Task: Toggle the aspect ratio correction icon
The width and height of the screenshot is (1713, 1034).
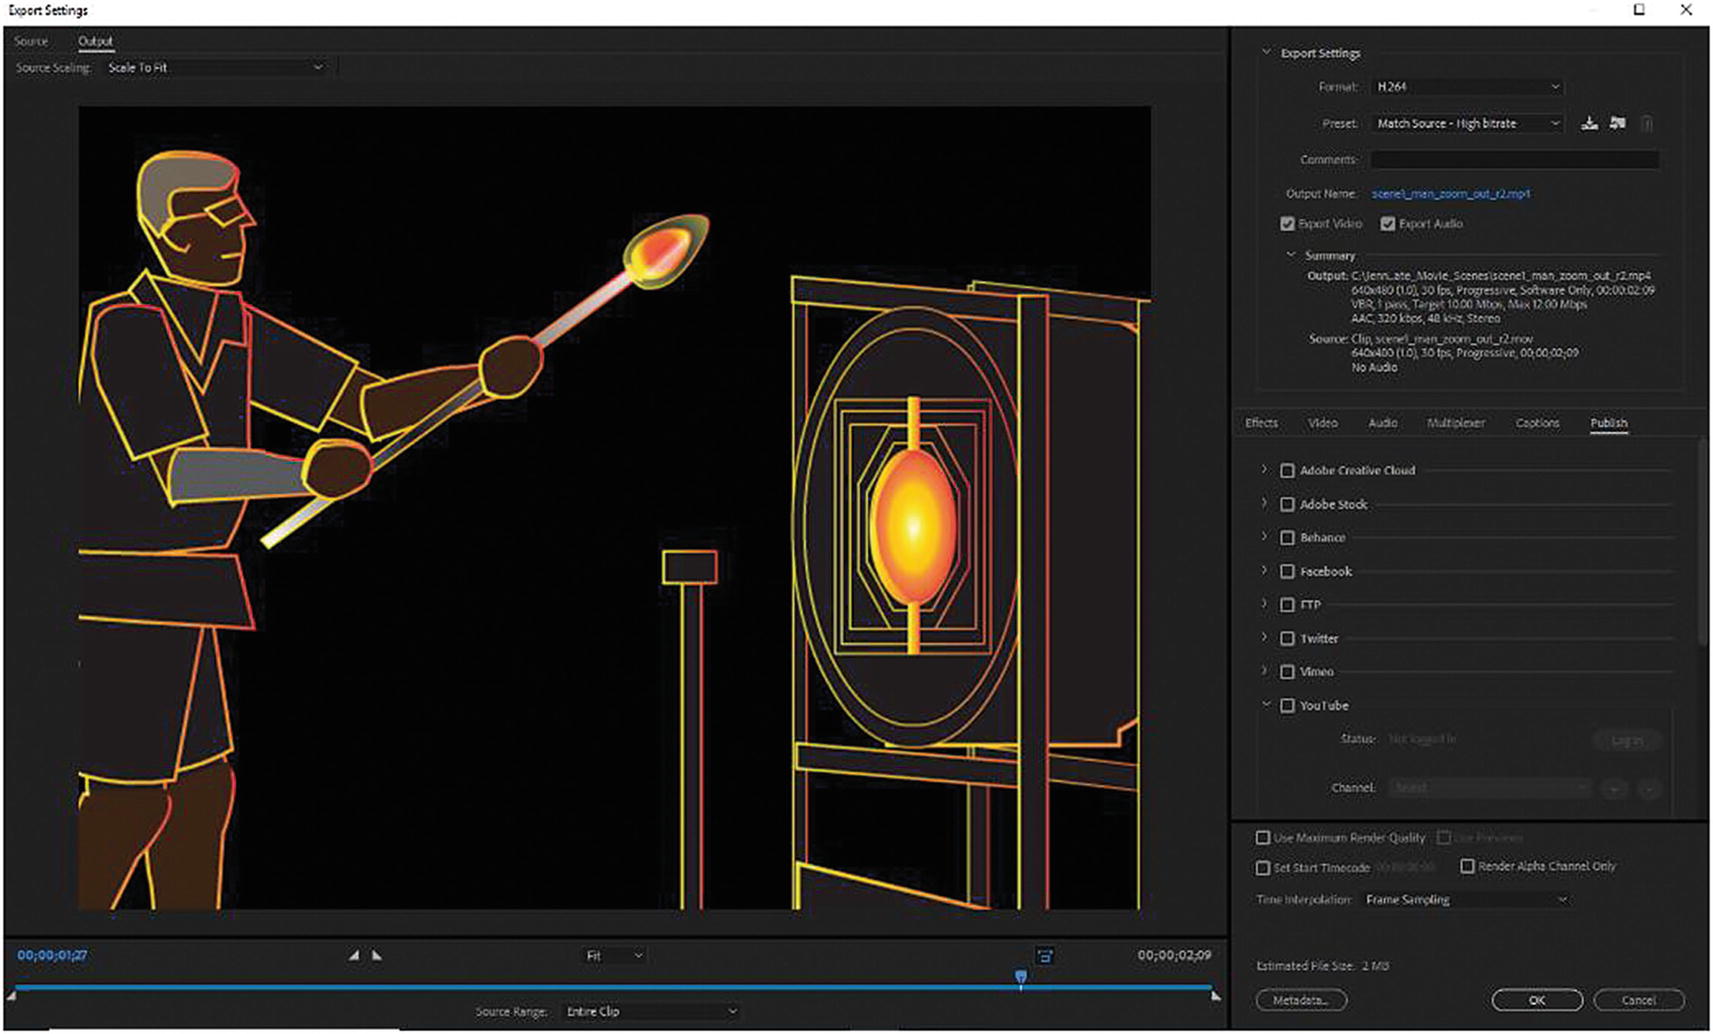Action: click(x=1045, y=956)
